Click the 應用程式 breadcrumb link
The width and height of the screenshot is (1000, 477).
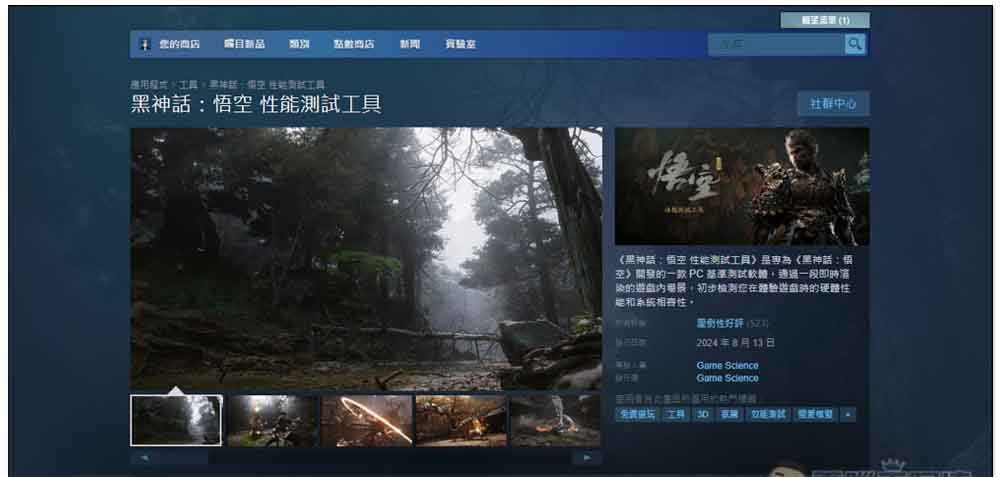(x=151, y=84)
